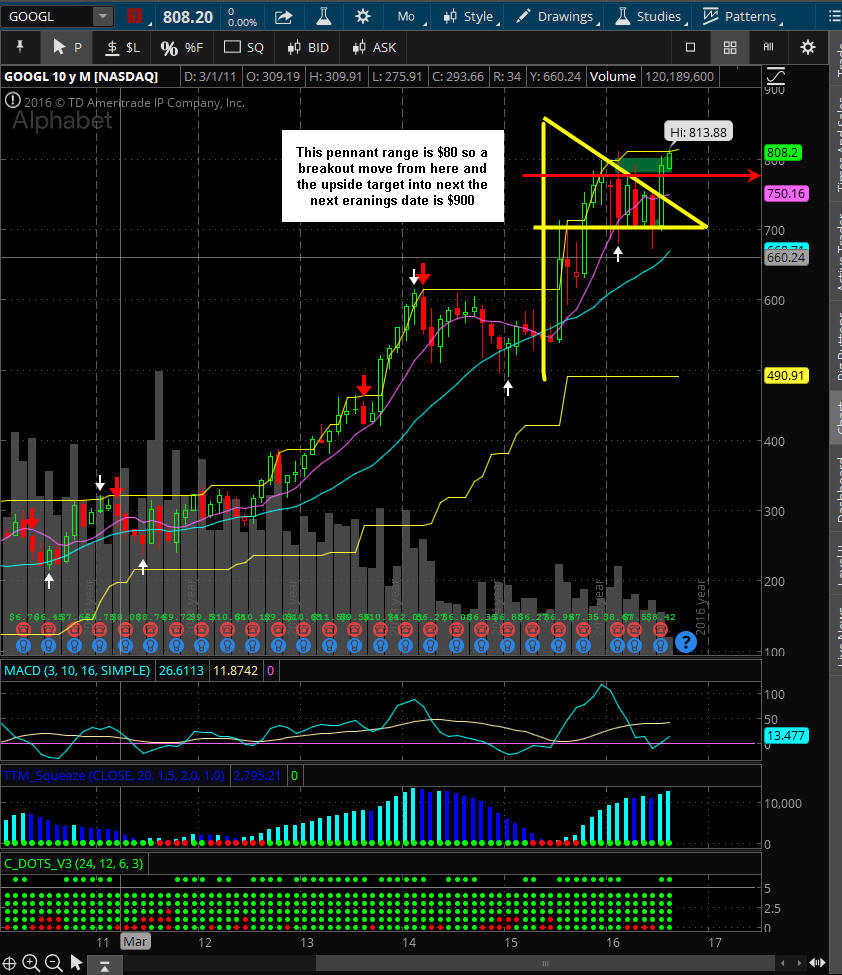Open the flask icon next to share
The image size is (842, 975).
[x=323, y=16]
